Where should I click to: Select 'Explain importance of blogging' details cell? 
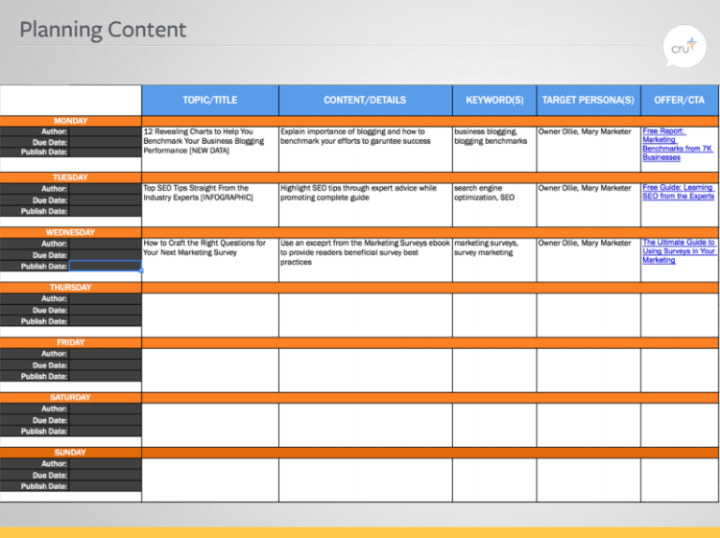(365, 149)
